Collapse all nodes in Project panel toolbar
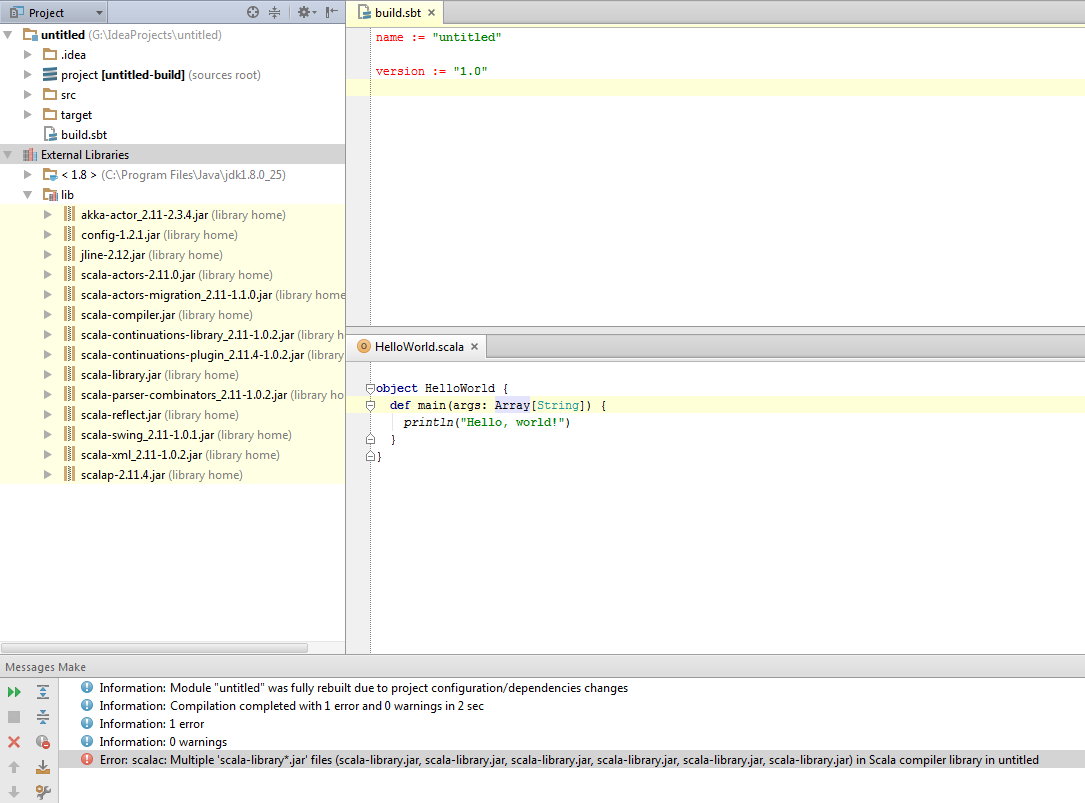 pyautogui.click(x=275, y=12)
